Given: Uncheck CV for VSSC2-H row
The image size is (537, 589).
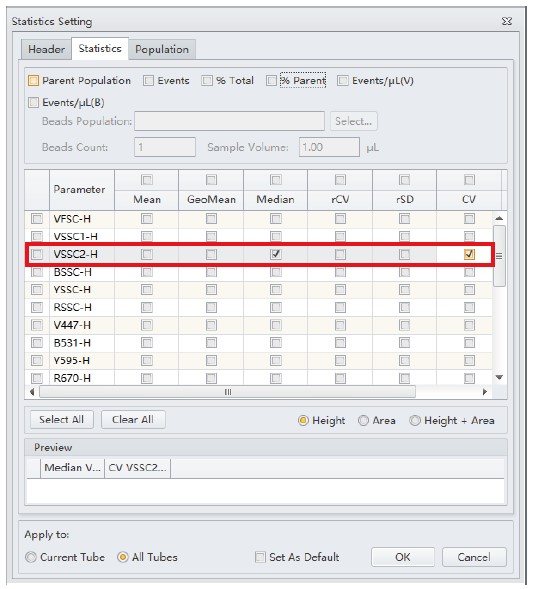Looking at the screenshot, I should tap(469, 254).
